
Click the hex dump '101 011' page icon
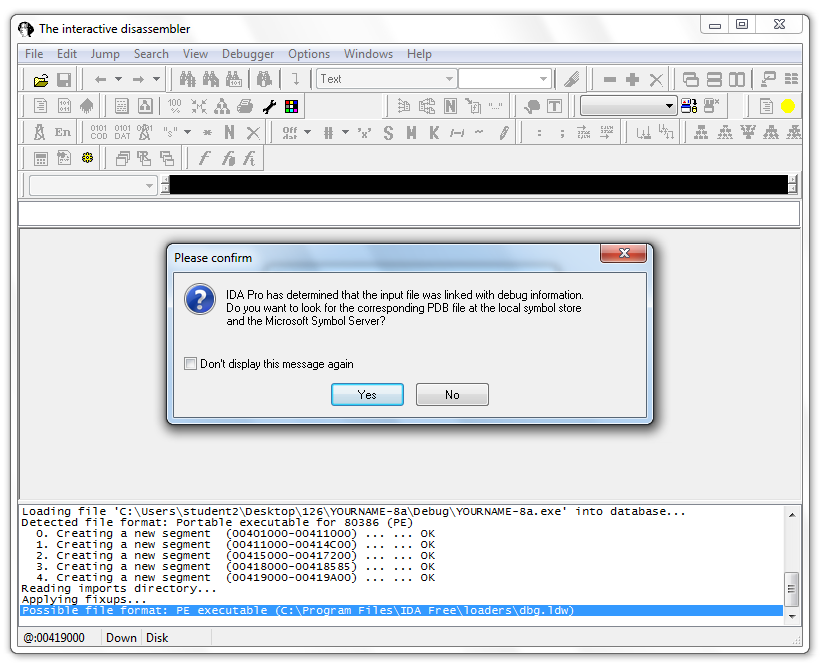pyautogui.click(x=64, y=106)
